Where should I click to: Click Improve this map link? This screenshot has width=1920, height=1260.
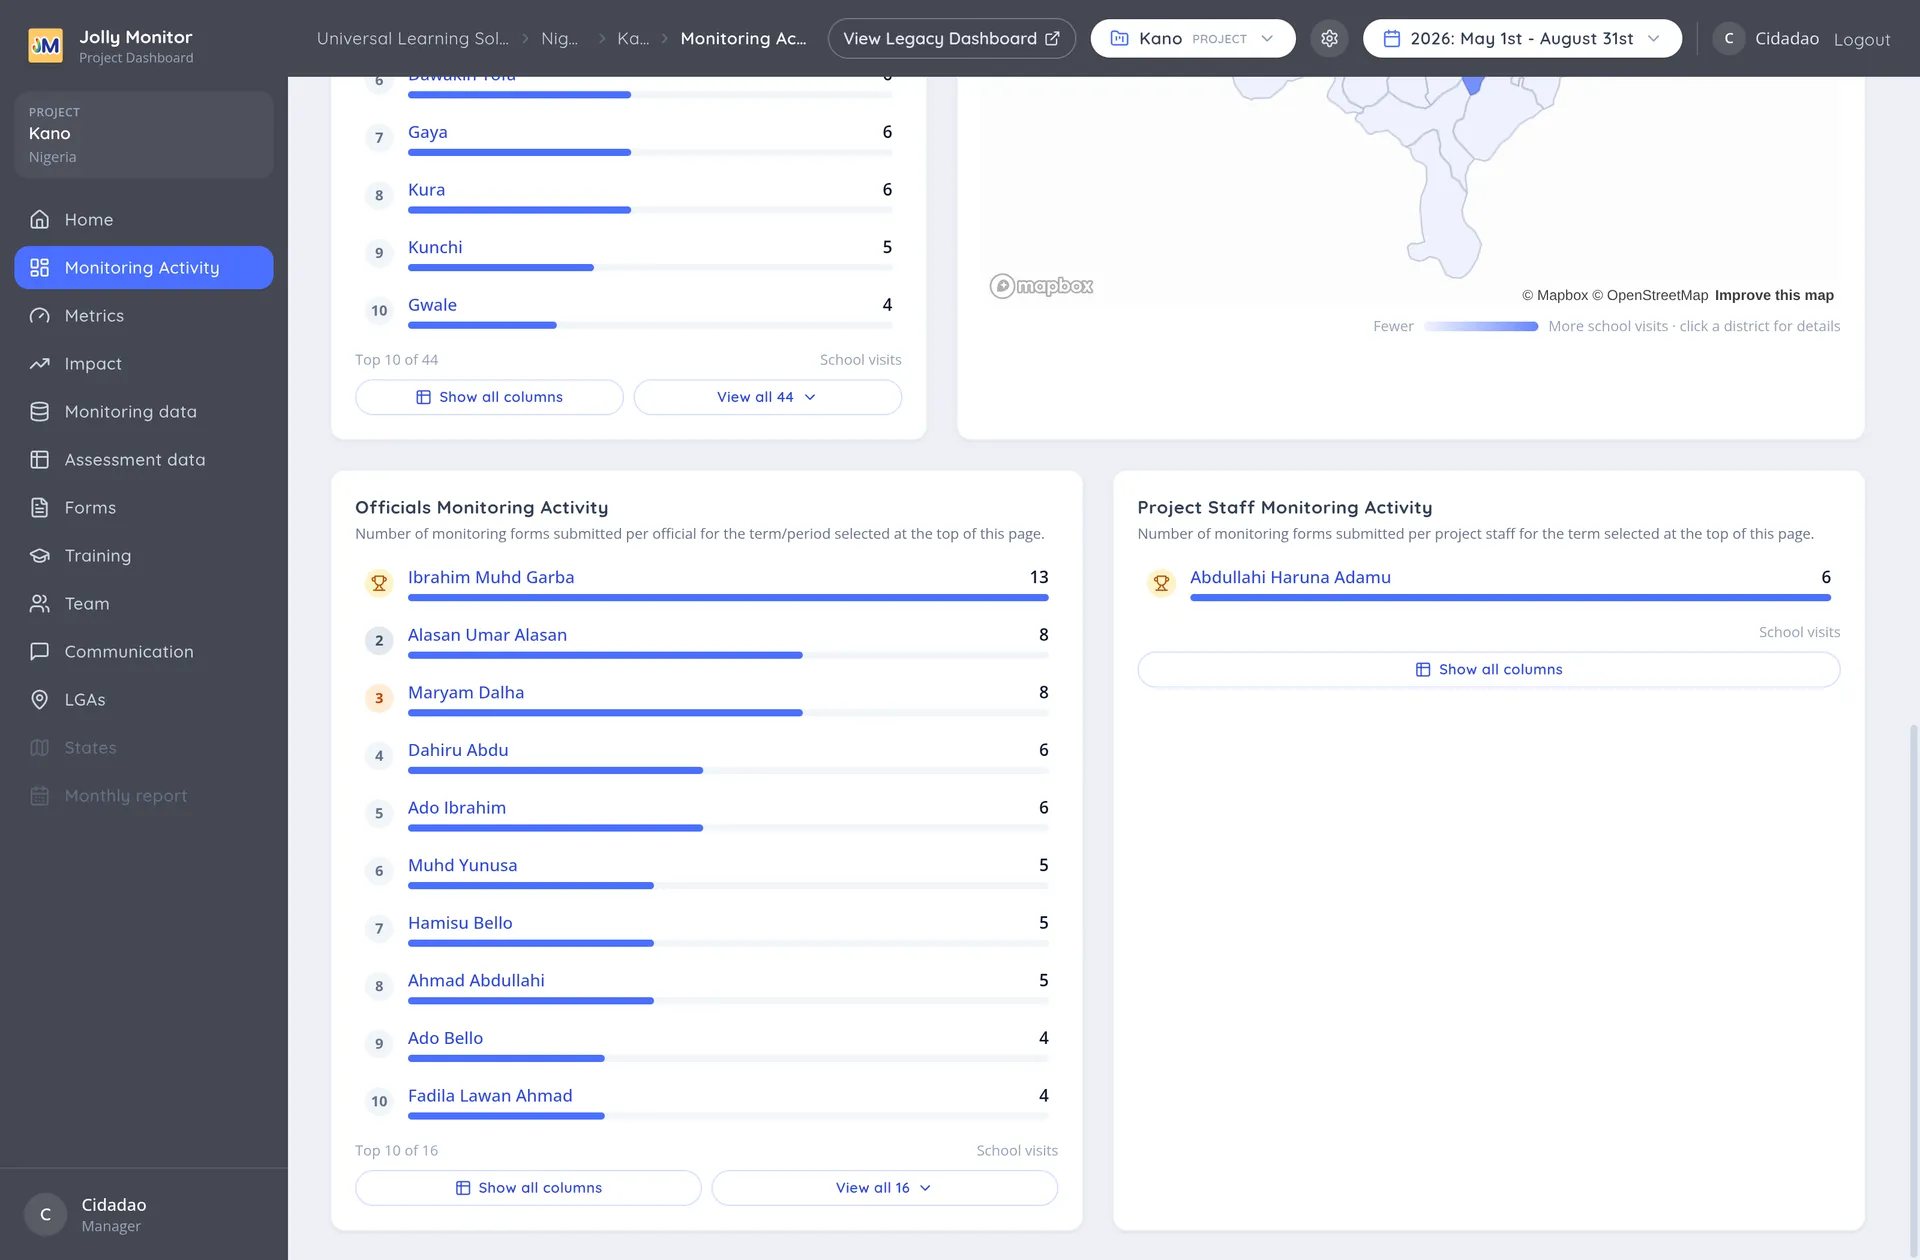click(1774, 295)
